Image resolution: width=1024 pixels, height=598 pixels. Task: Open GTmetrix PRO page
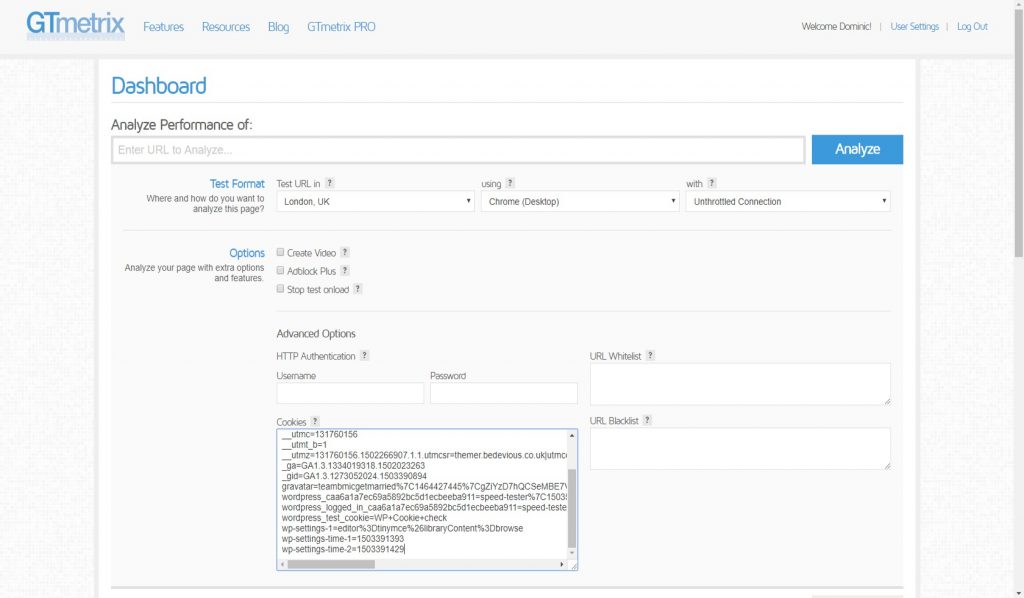(x=342, y=27)
